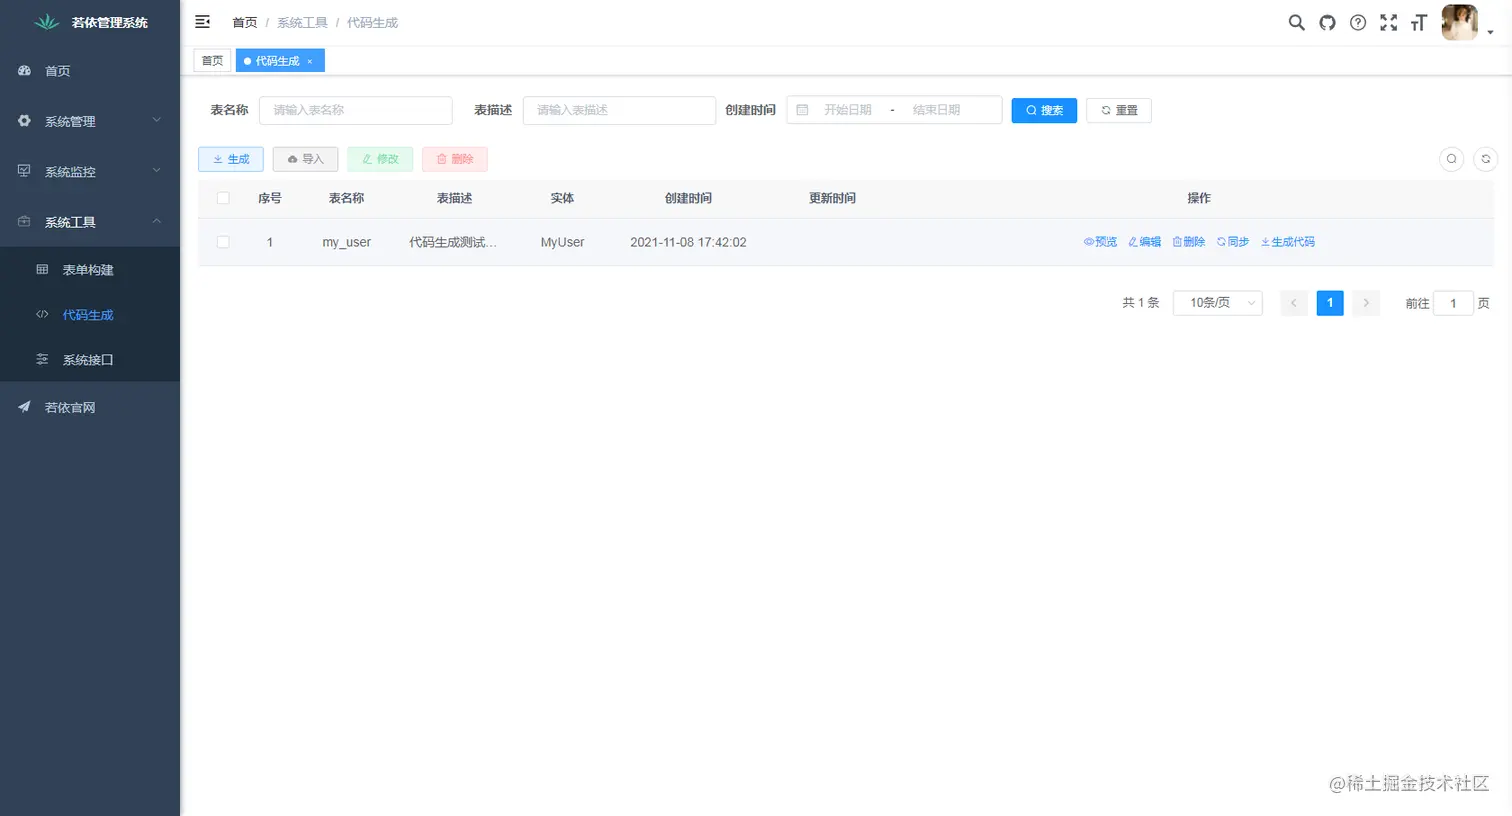Check the my_user row checkbox

[x=223, y=242]
